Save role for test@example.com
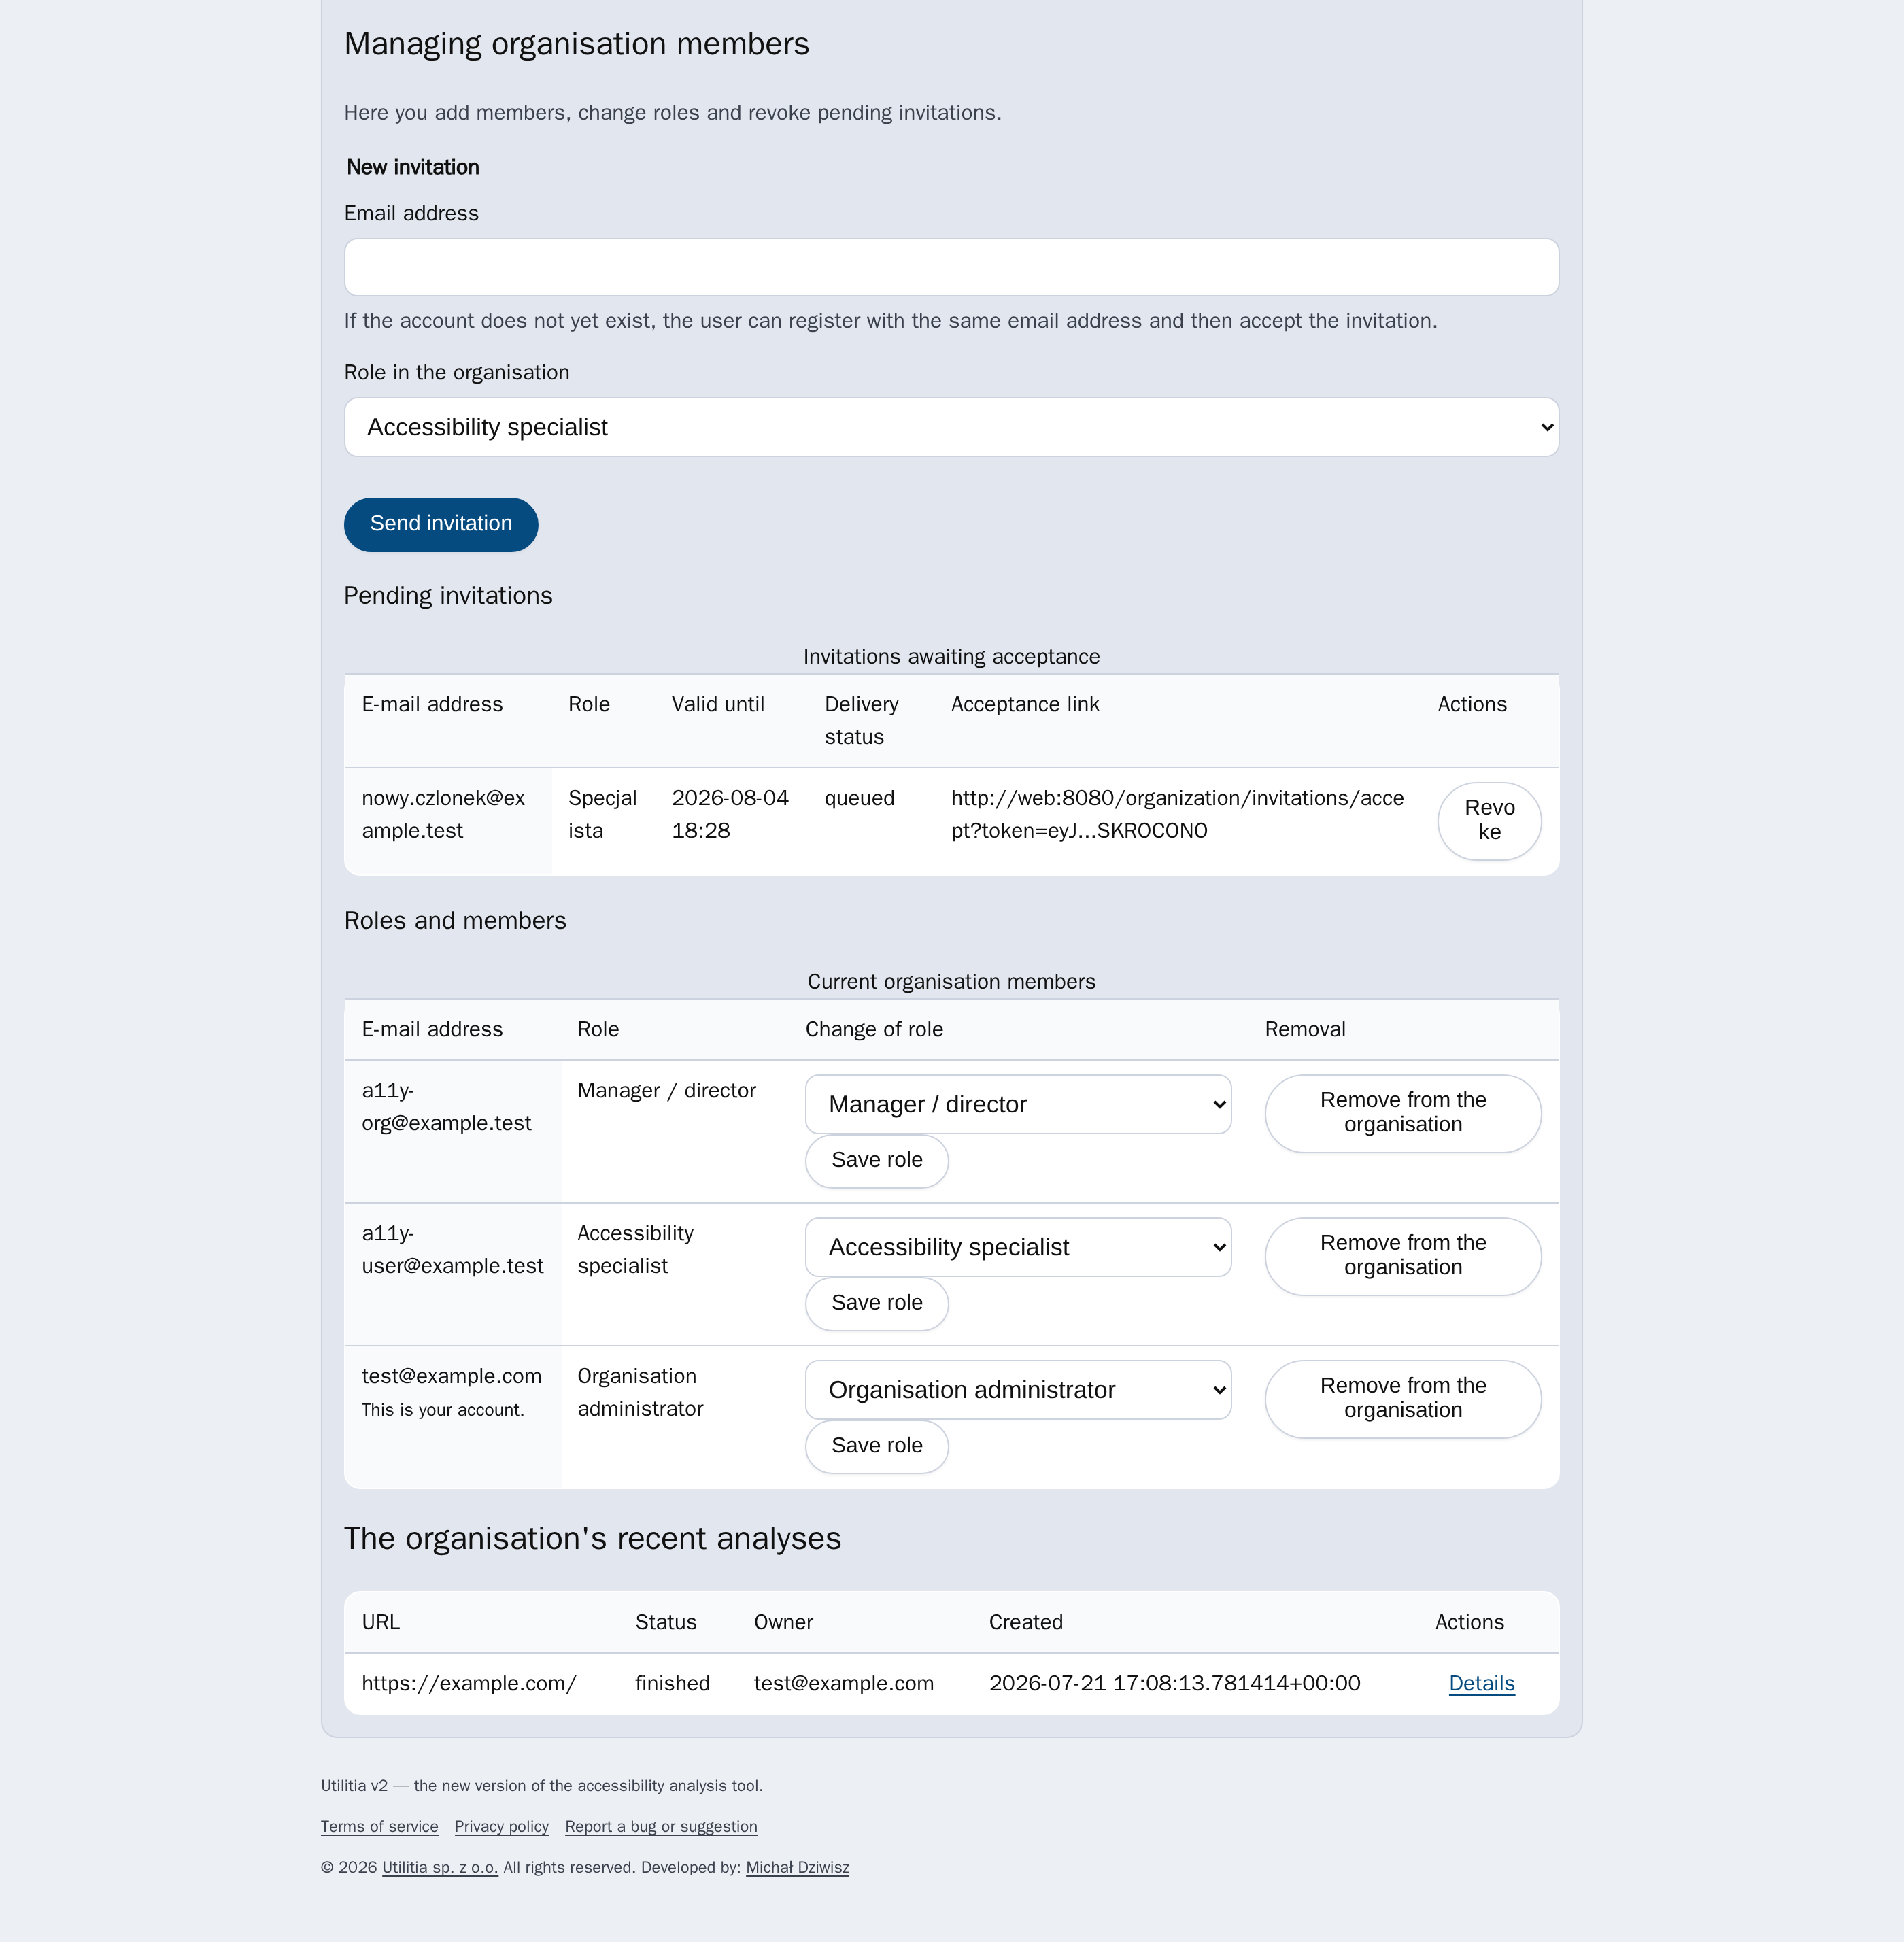 point(877,1446)
